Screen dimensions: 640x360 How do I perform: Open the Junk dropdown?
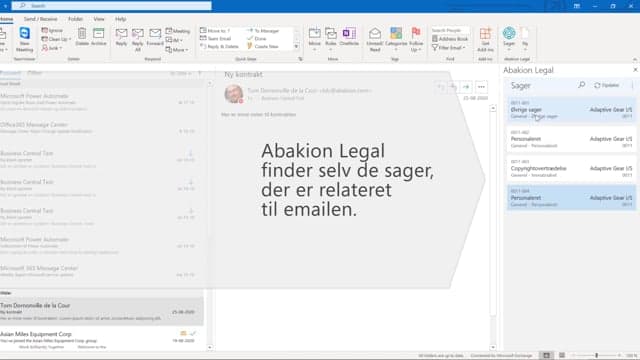52,48
